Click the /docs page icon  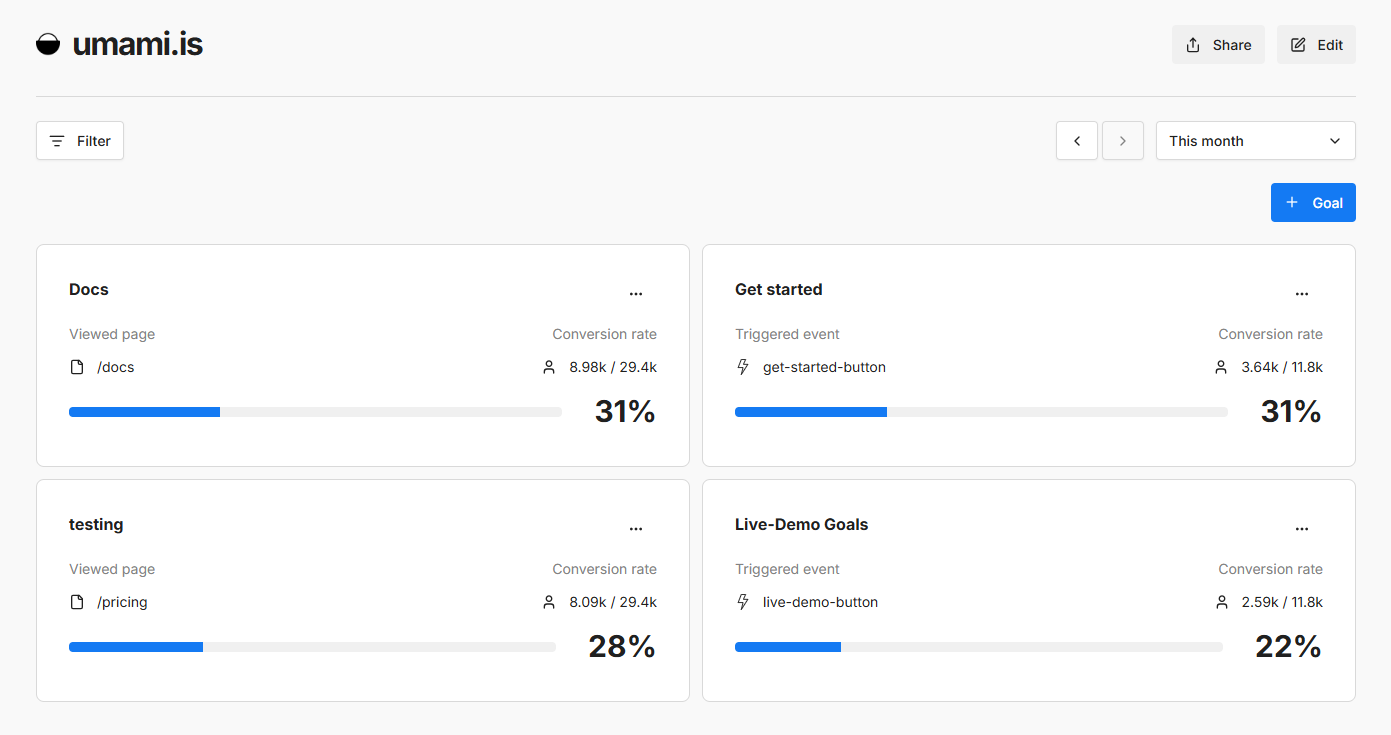tap(77, 367)
